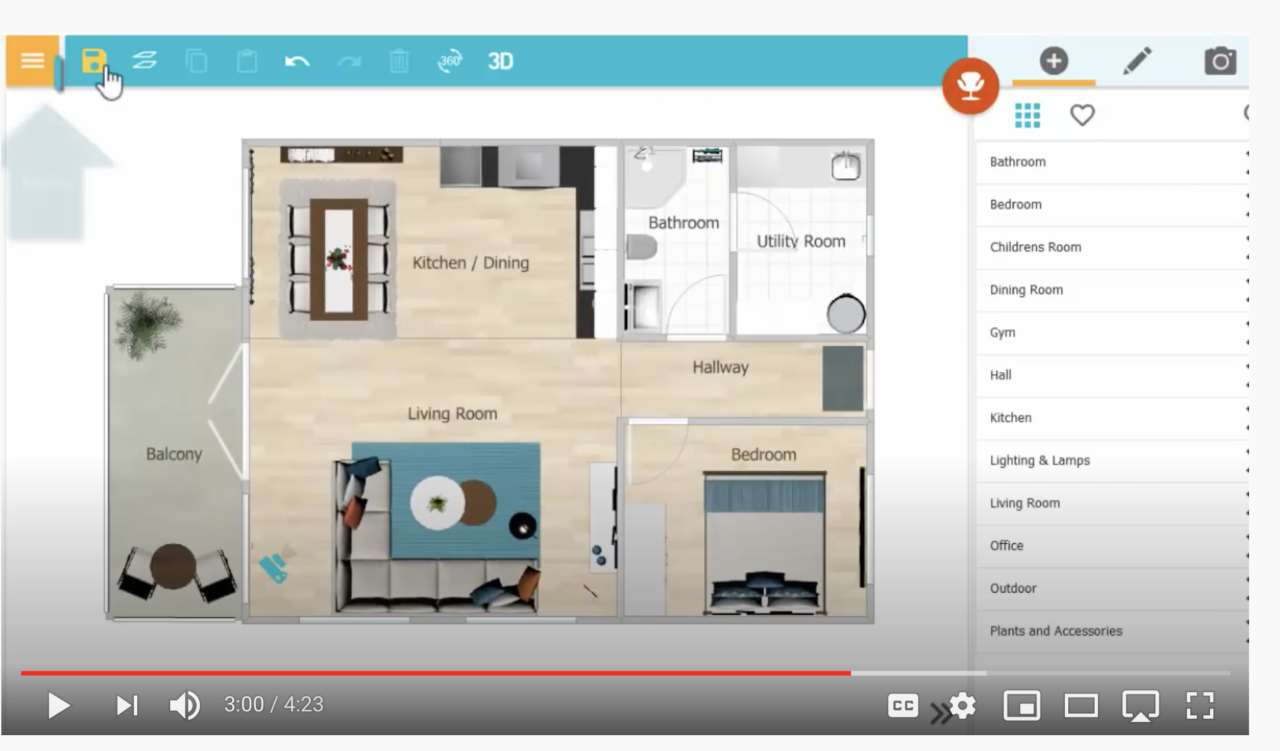Save the floor plan project
The height and width of the screenshot is (751, 1280).
point(95,60)
